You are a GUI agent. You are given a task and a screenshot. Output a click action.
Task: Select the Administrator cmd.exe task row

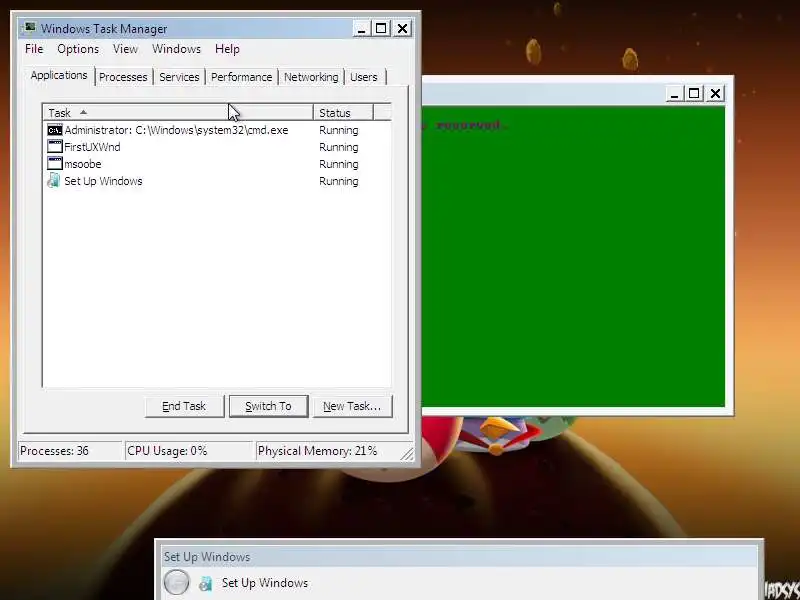pyautogui.click(x=217, y=130)
